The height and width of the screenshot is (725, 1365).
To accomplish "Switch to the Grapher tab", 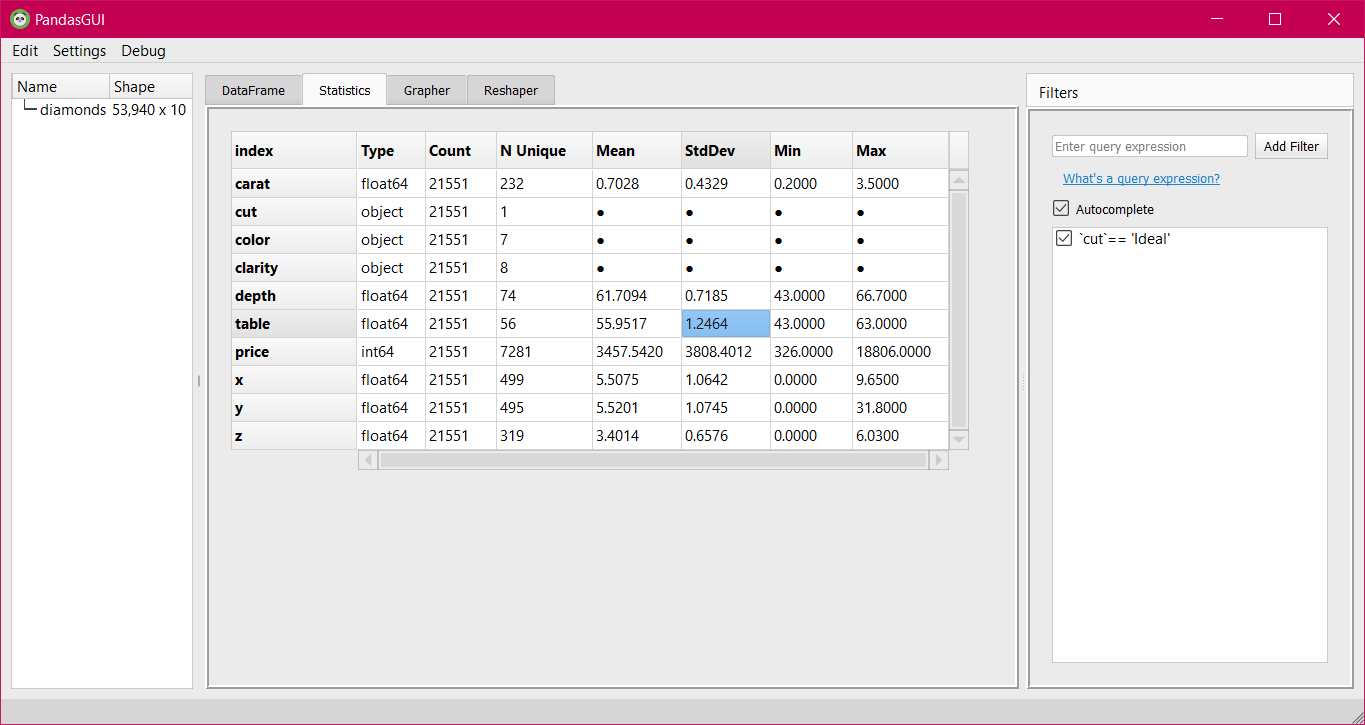I will [427, 90].
